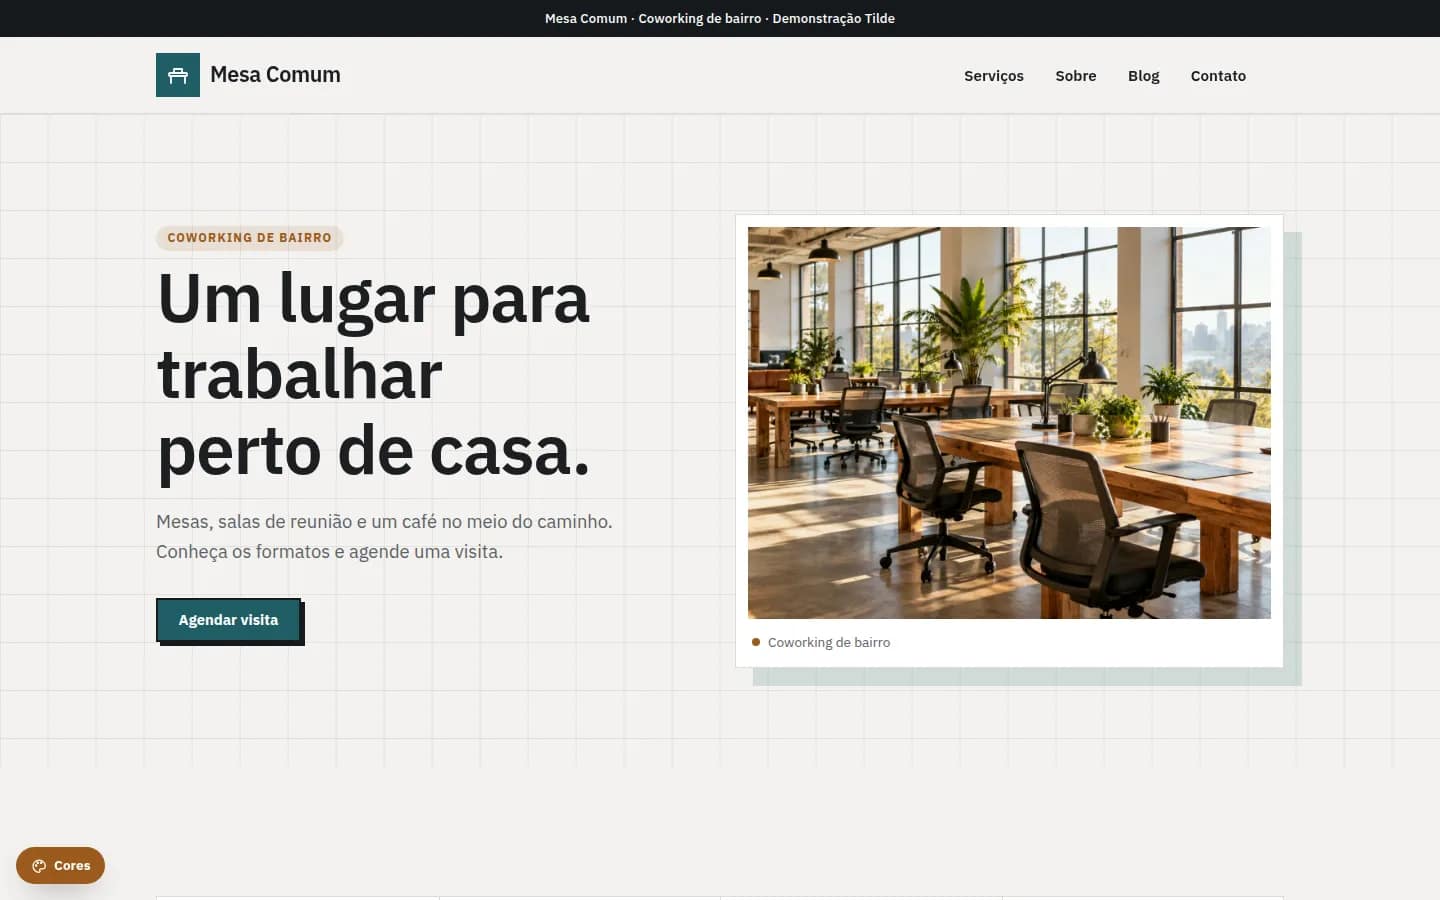This screenshot has height=900, width=1440.
Task: Click the "Um lugar para trabalhar perto de casa." headline
Action: [374, 375]
